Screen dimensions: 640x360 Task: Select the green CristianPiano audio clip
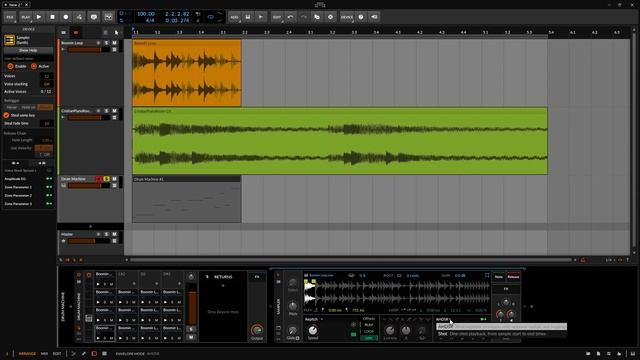(x=340, y=141)
